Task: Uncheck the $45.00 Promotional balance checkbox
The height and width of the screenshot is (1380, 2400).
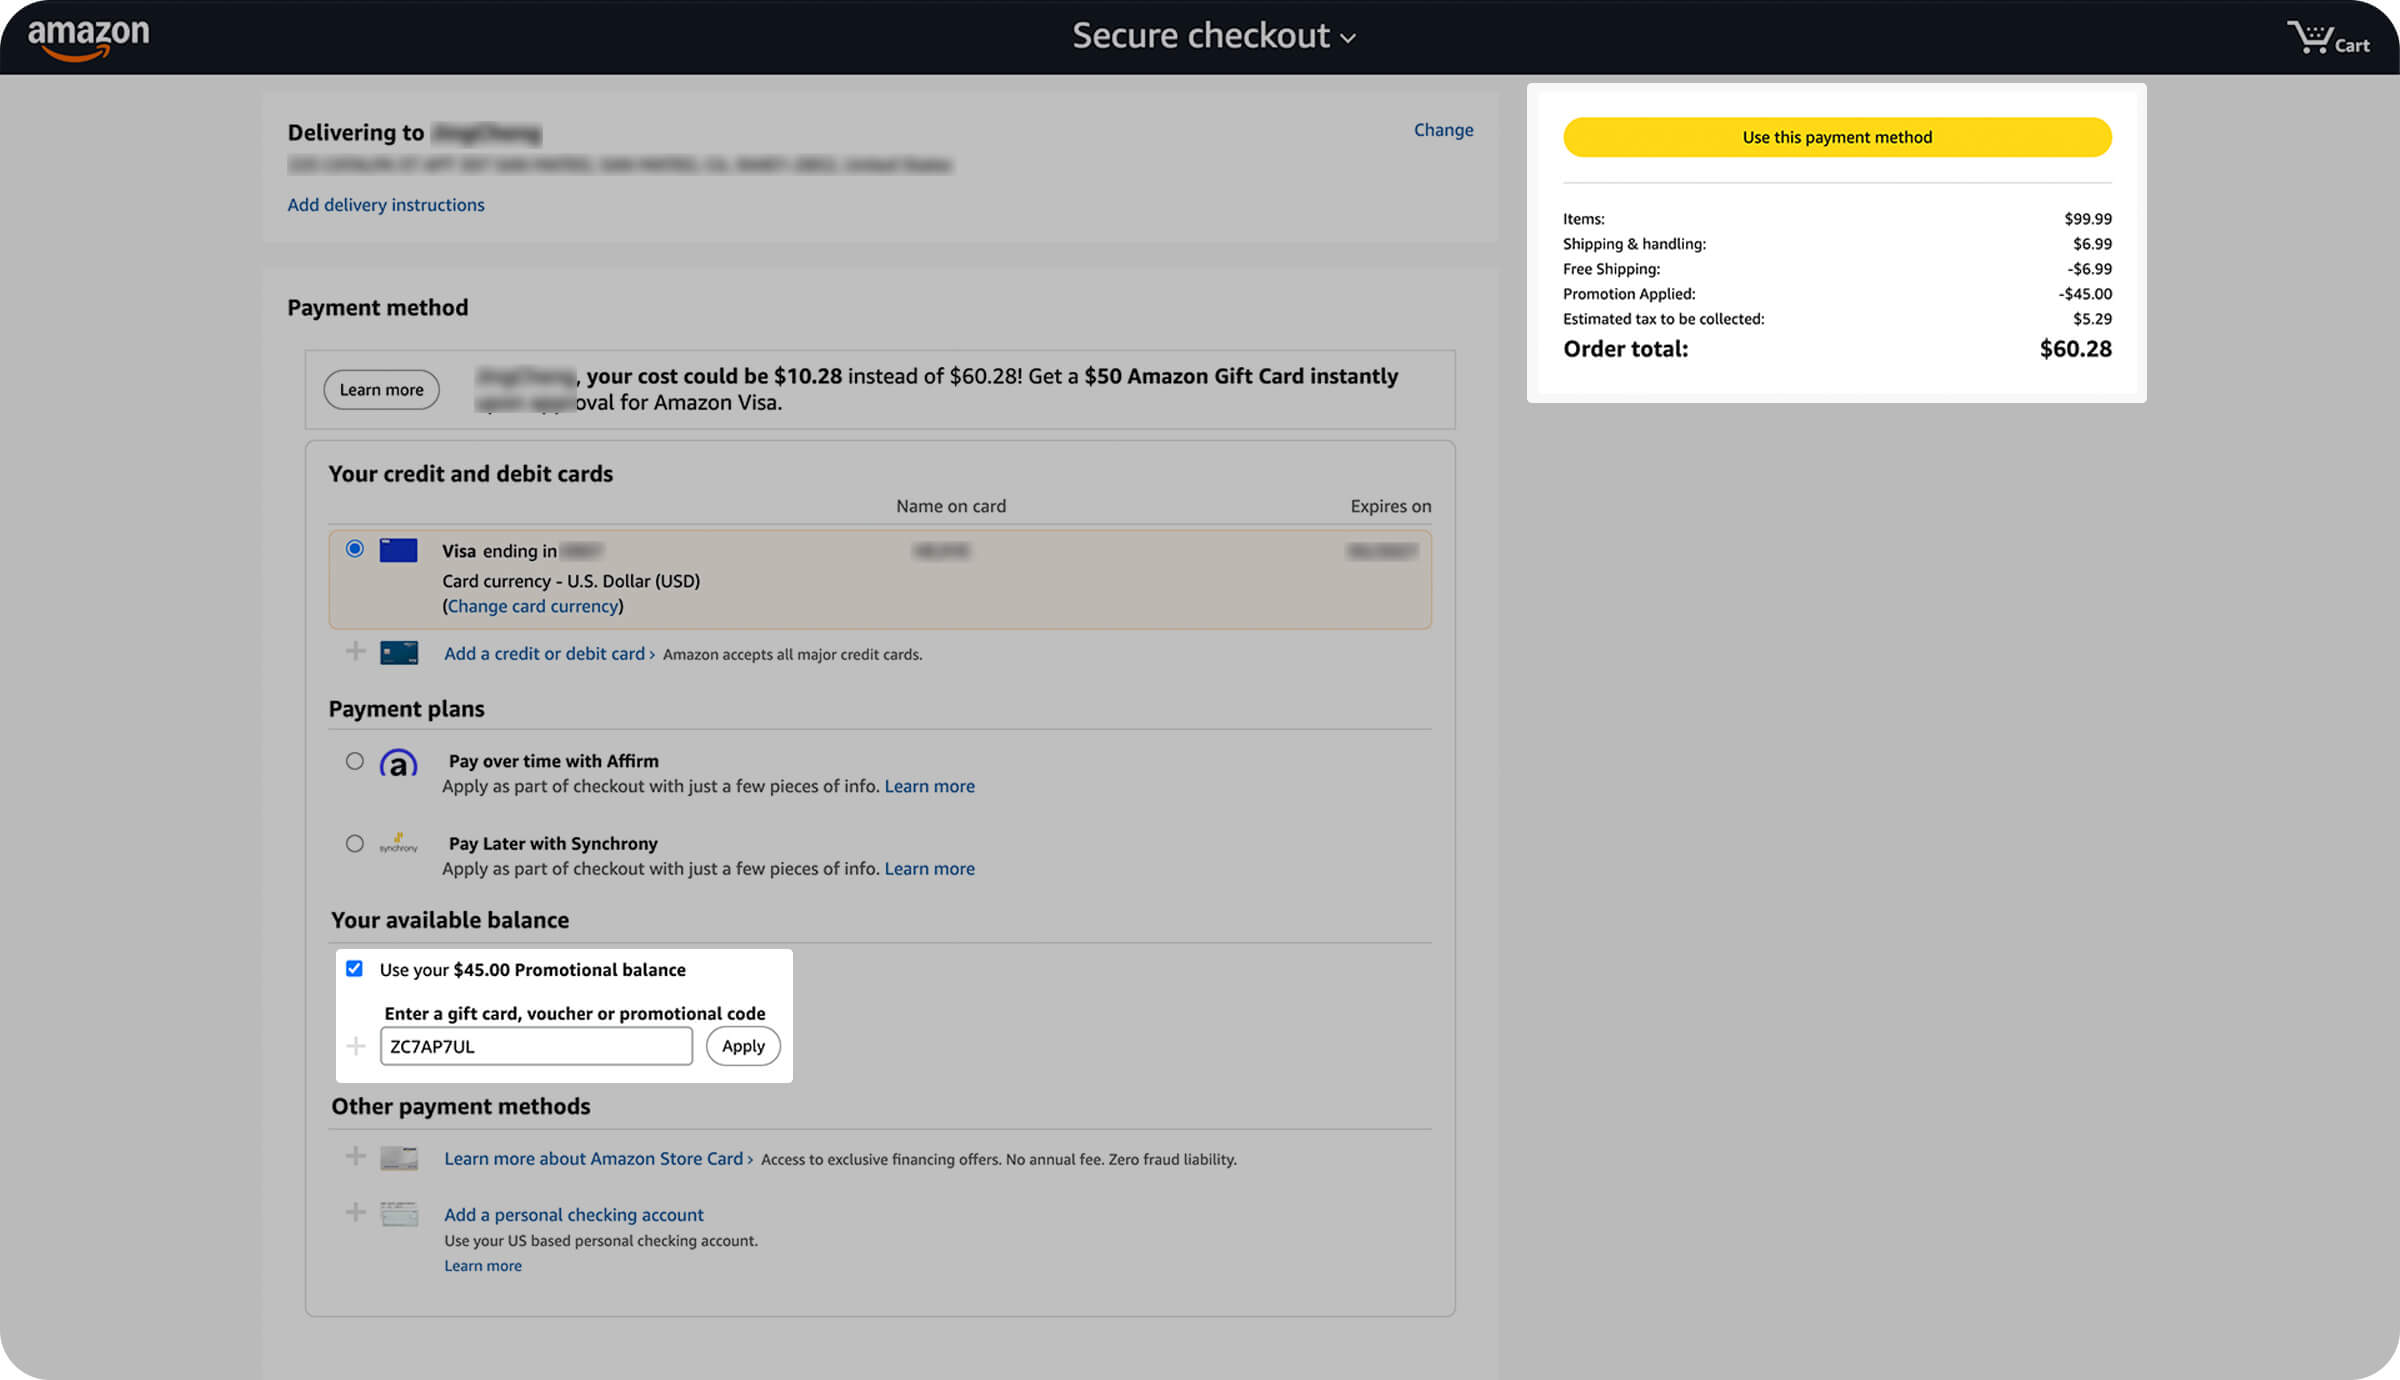Action: [x=354, y=969]
